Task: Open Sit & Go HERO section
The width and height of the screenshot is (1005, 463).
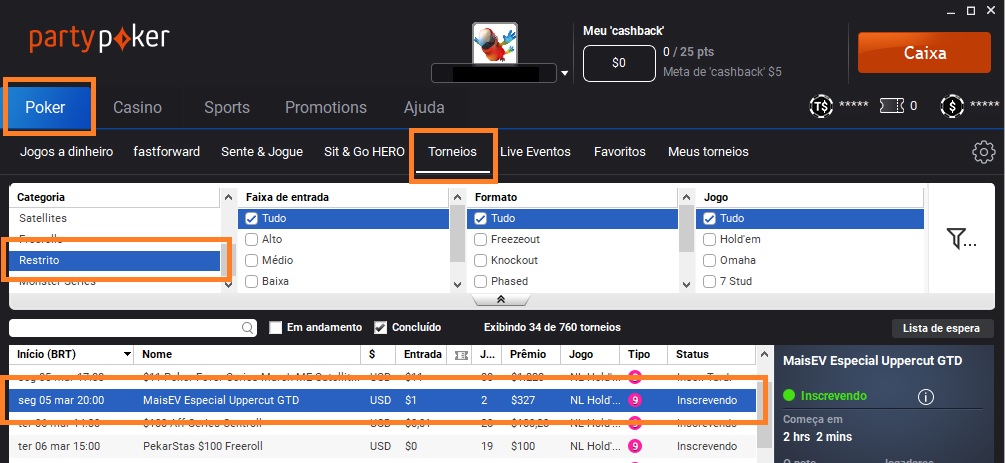Action: click(x=364, y=152)
